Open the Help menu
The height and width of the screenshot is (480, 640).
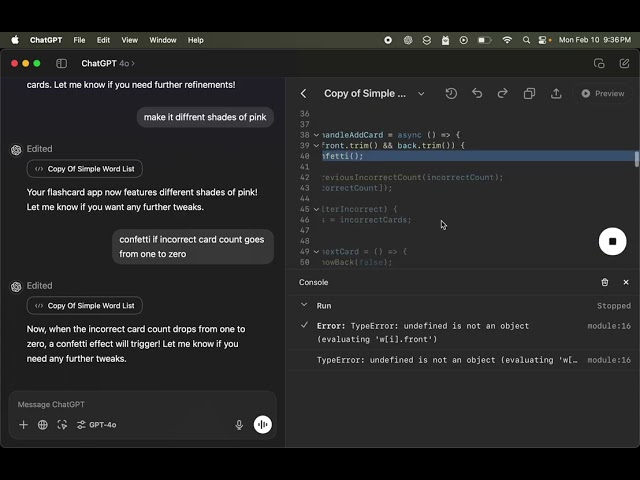pos(196,40)
